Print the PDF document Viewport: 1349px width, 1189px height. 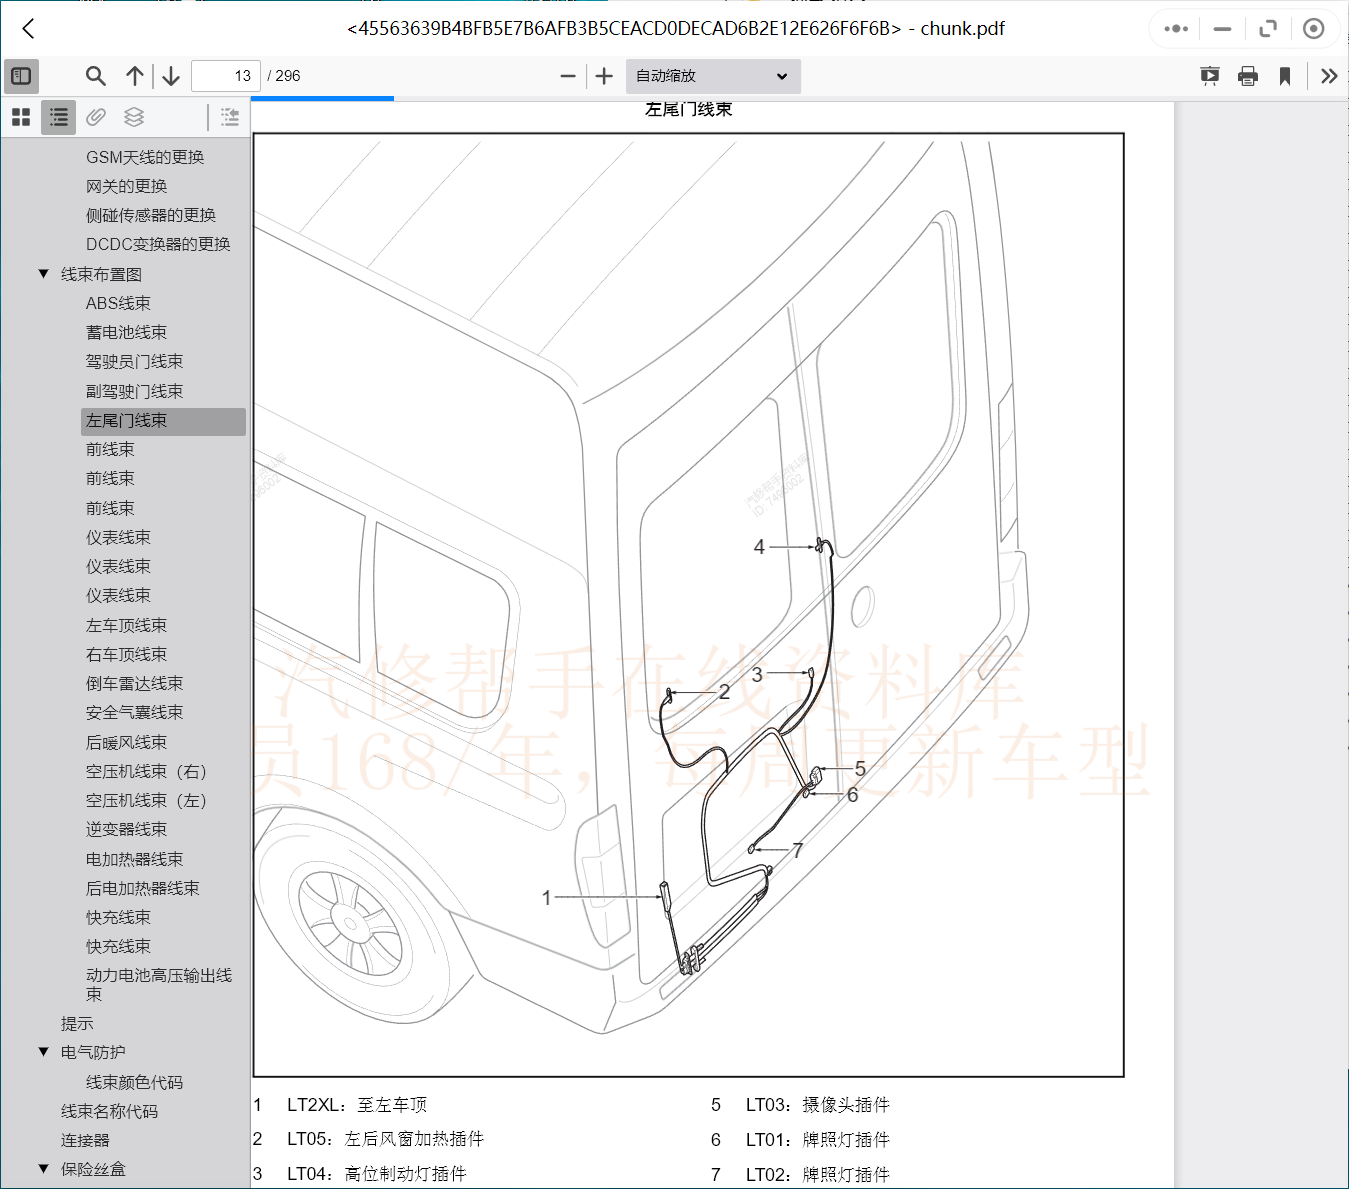[1247, 75]
